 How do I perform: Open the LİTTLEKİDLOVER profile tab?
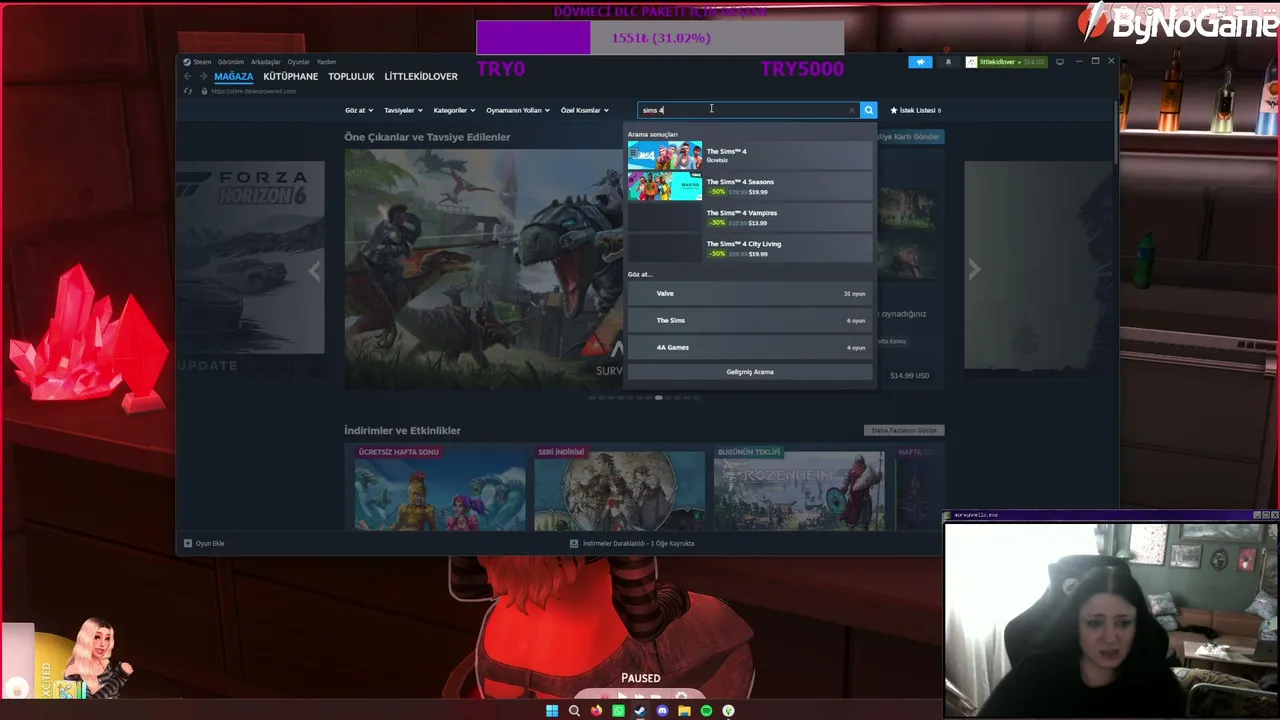point(421,76)
